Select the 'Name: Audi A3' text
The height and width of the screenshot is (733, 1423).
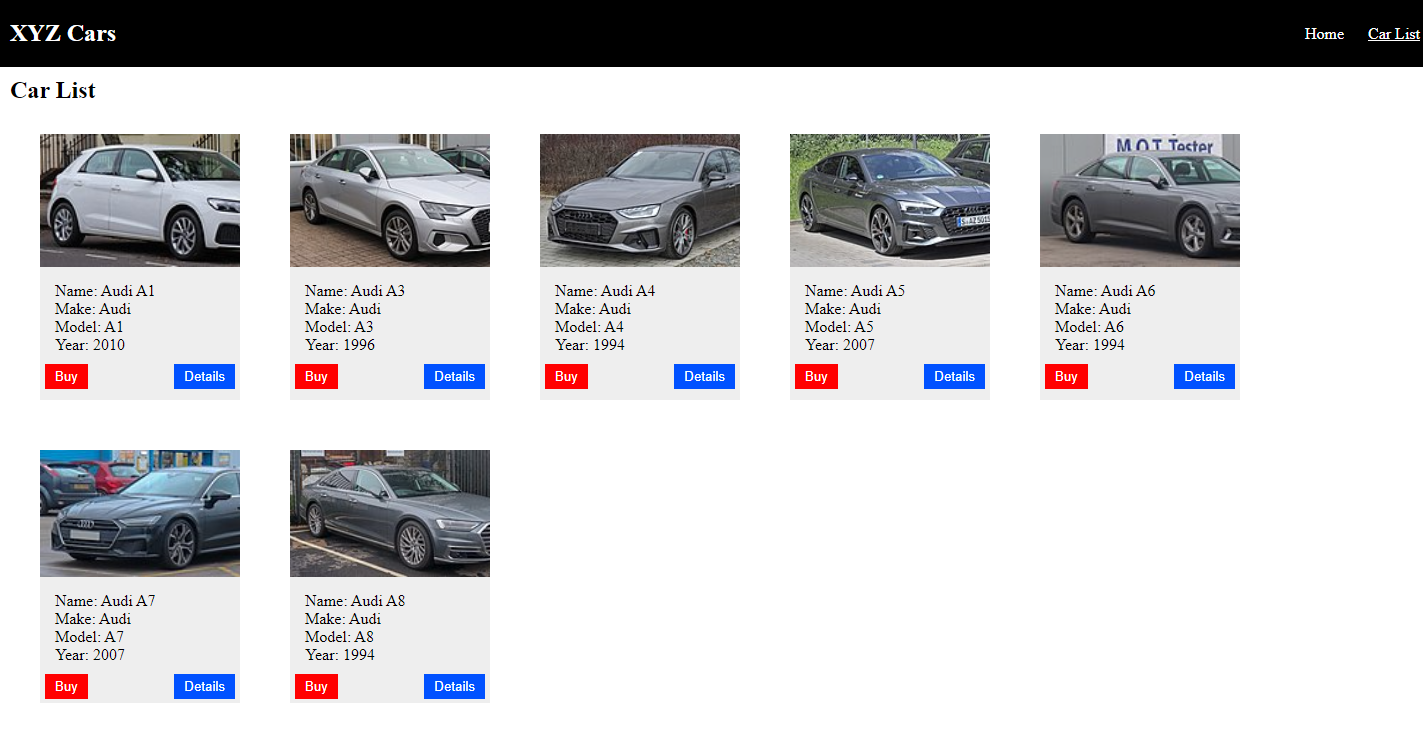[355, 291]
